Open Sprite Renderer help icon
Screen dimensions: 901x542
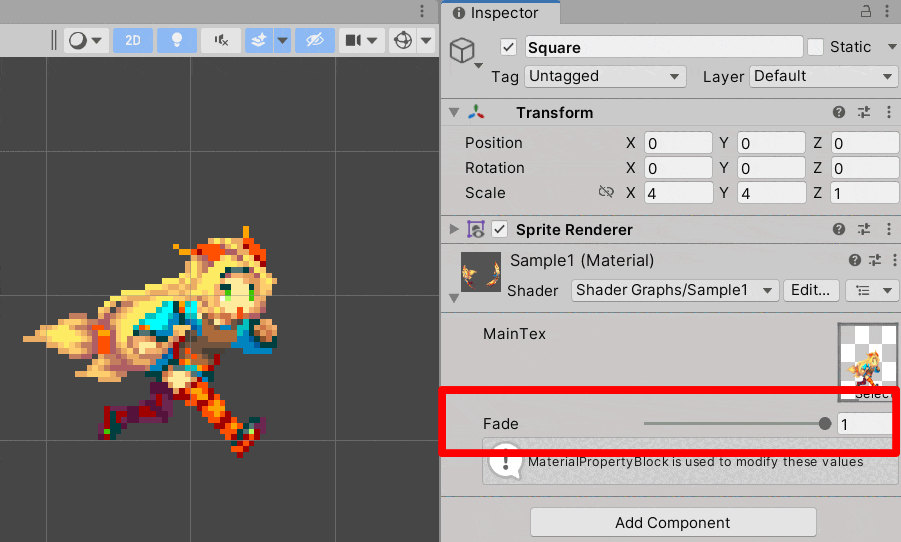tap(839, 229)
